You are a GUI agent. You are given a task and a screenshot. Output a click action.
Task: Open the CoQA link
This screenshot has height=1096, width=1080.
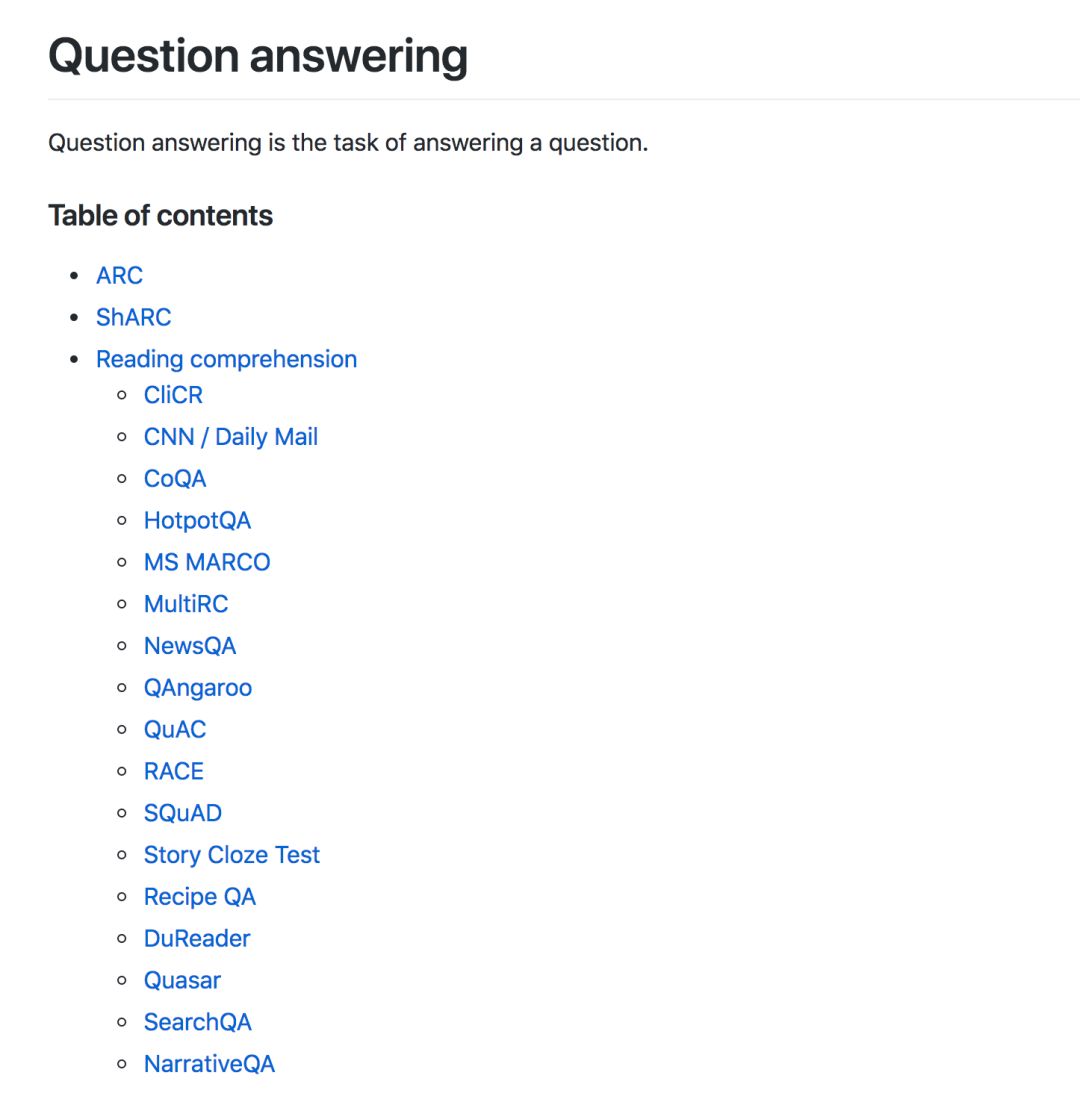(175, 479)
